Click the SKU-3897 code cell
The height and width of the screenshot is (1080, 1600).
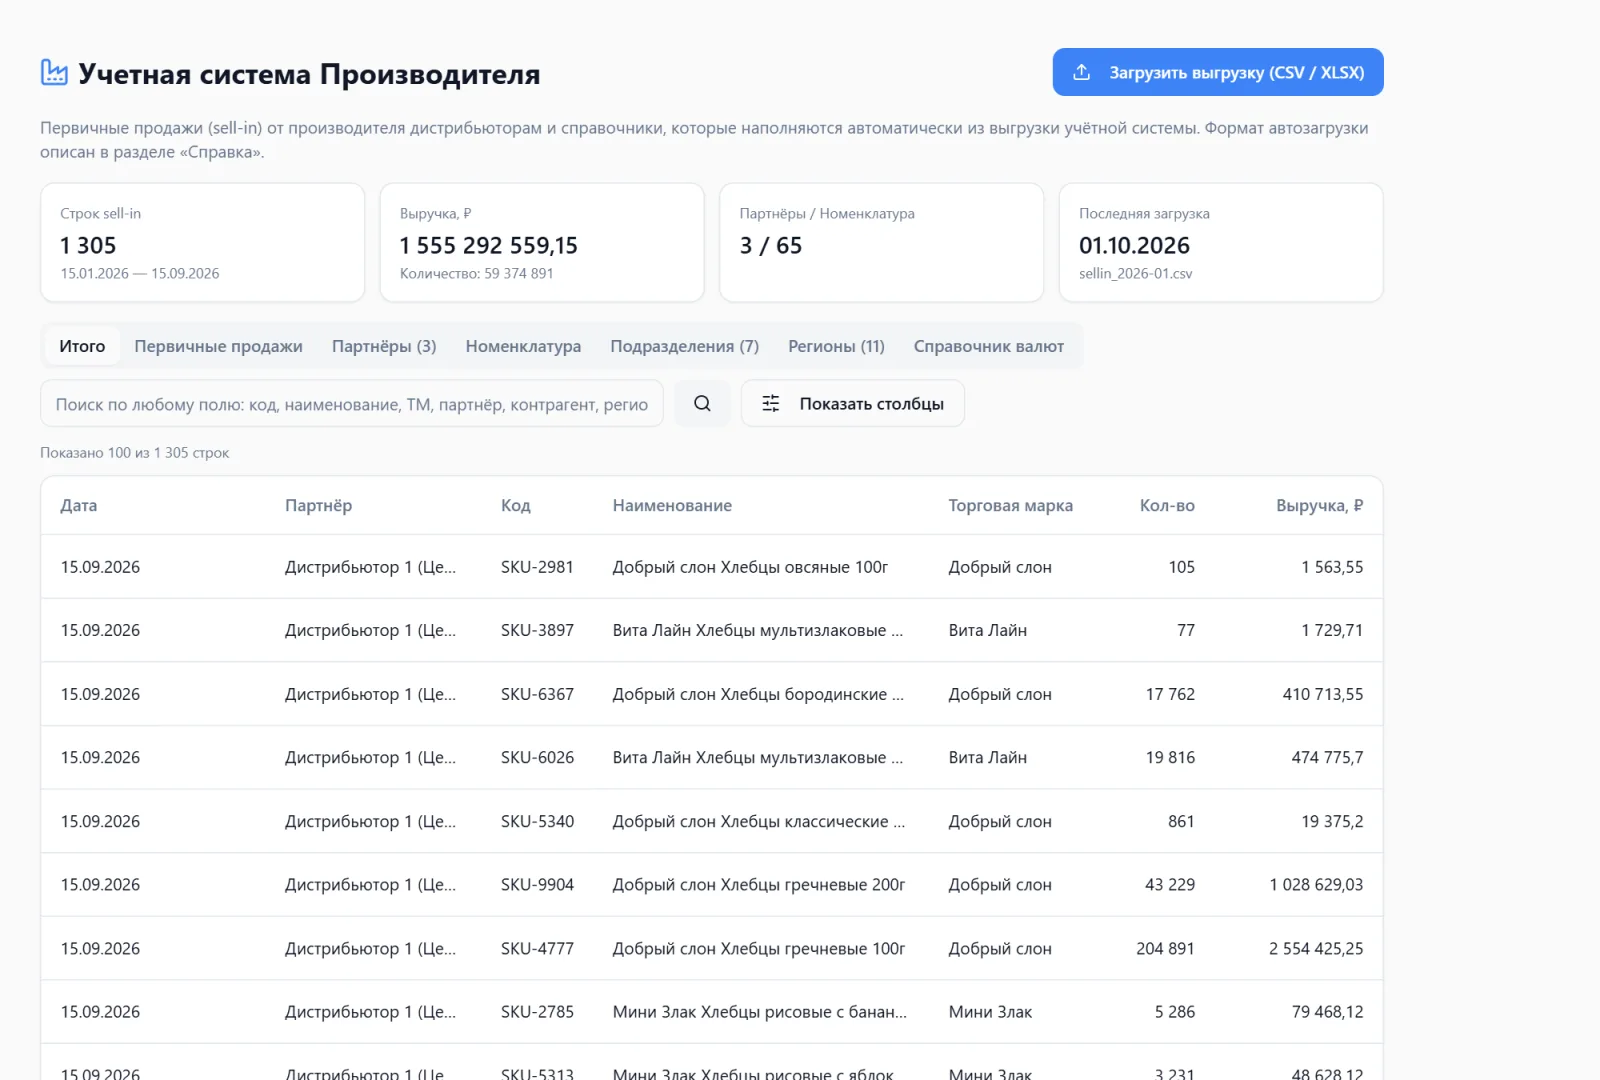point(537,630)
